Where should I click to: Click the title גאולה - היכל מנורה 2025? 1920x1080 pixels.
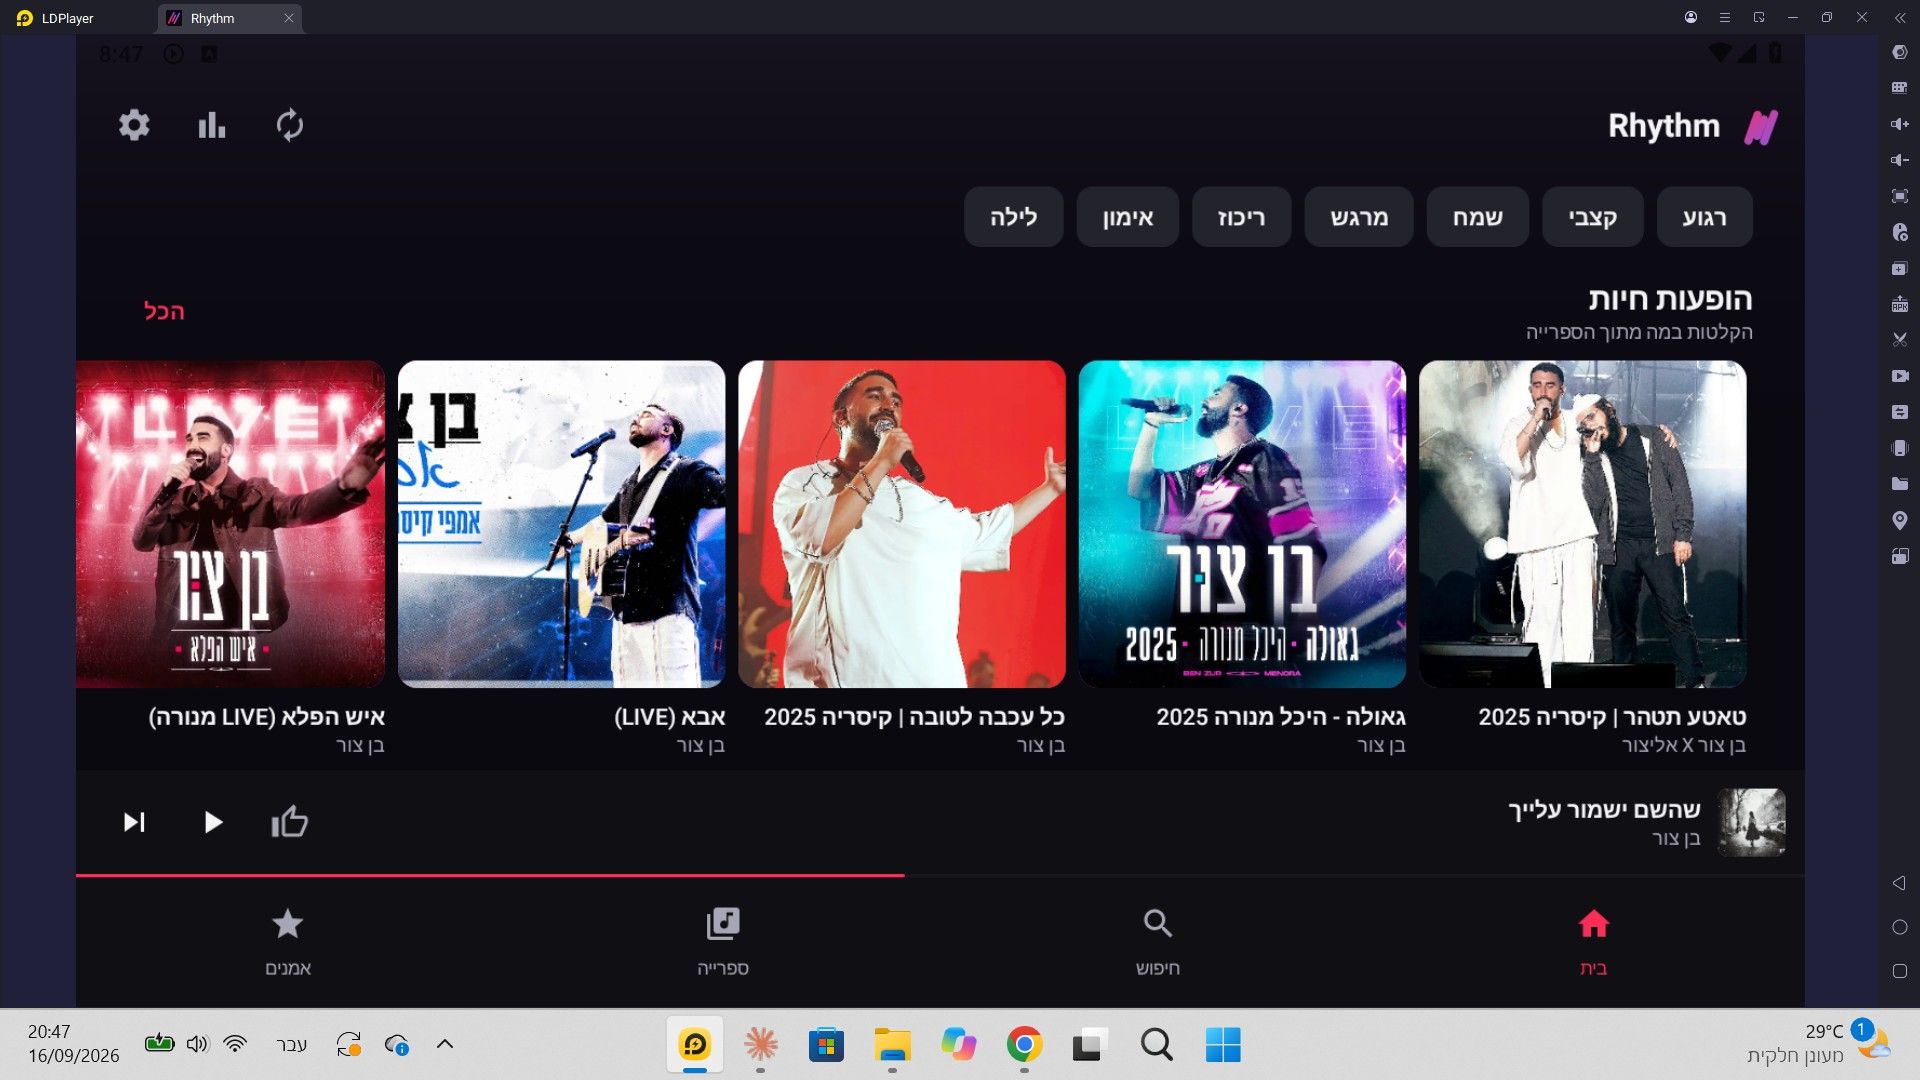click(1281, 717)
